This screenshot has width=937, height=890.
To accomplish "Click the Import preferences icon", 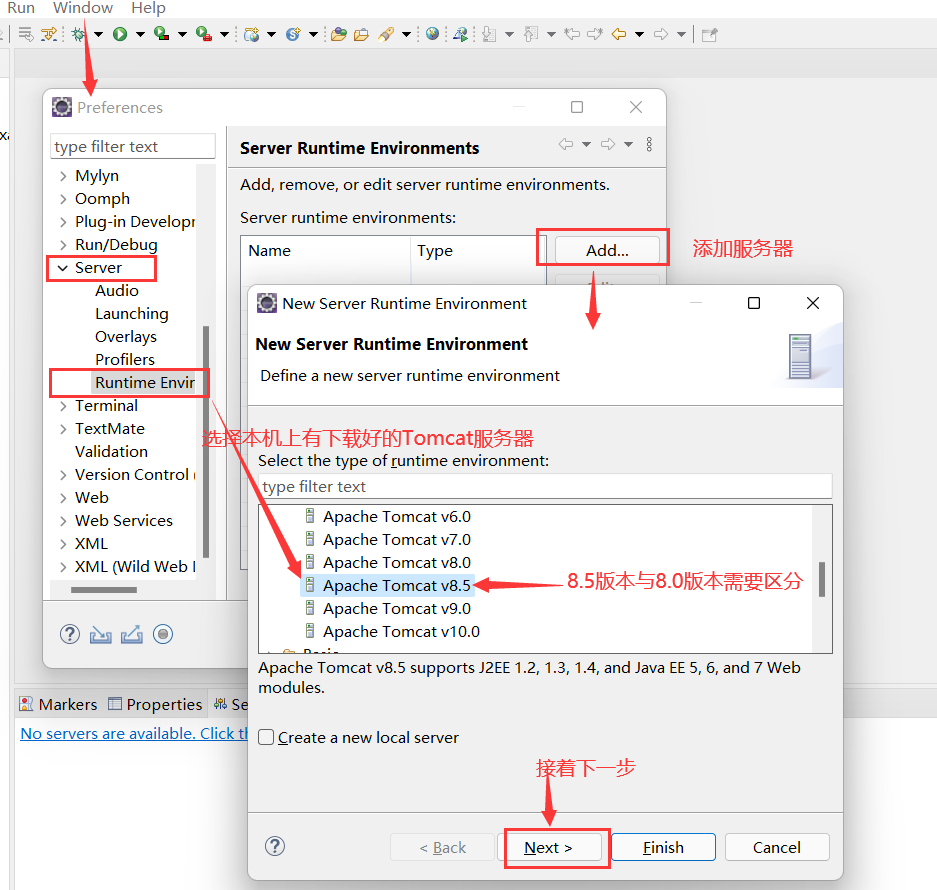I will tap(100, 634).
